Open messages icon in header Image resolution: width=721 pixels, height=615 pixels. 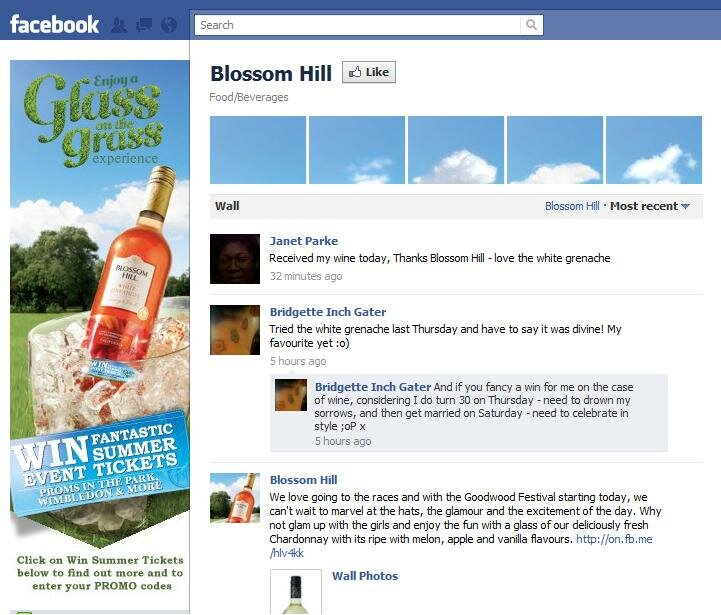click(x=144, y=25)
